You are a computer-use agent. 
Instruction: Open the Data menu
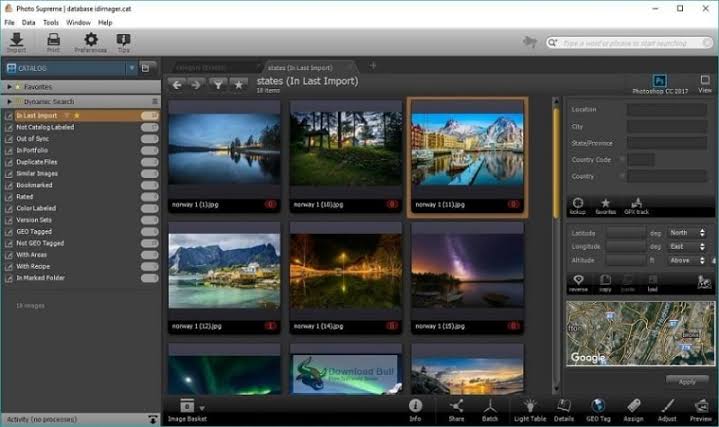click(x=28, y=22)
